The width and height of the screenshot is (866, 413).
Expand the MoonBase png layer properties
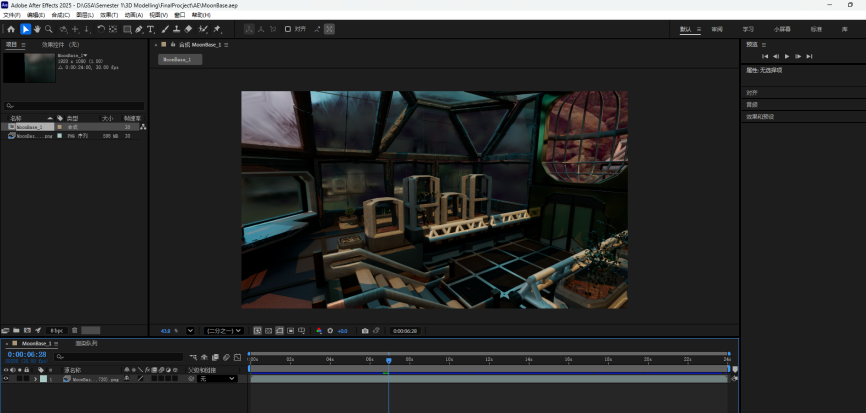(35, 379)
